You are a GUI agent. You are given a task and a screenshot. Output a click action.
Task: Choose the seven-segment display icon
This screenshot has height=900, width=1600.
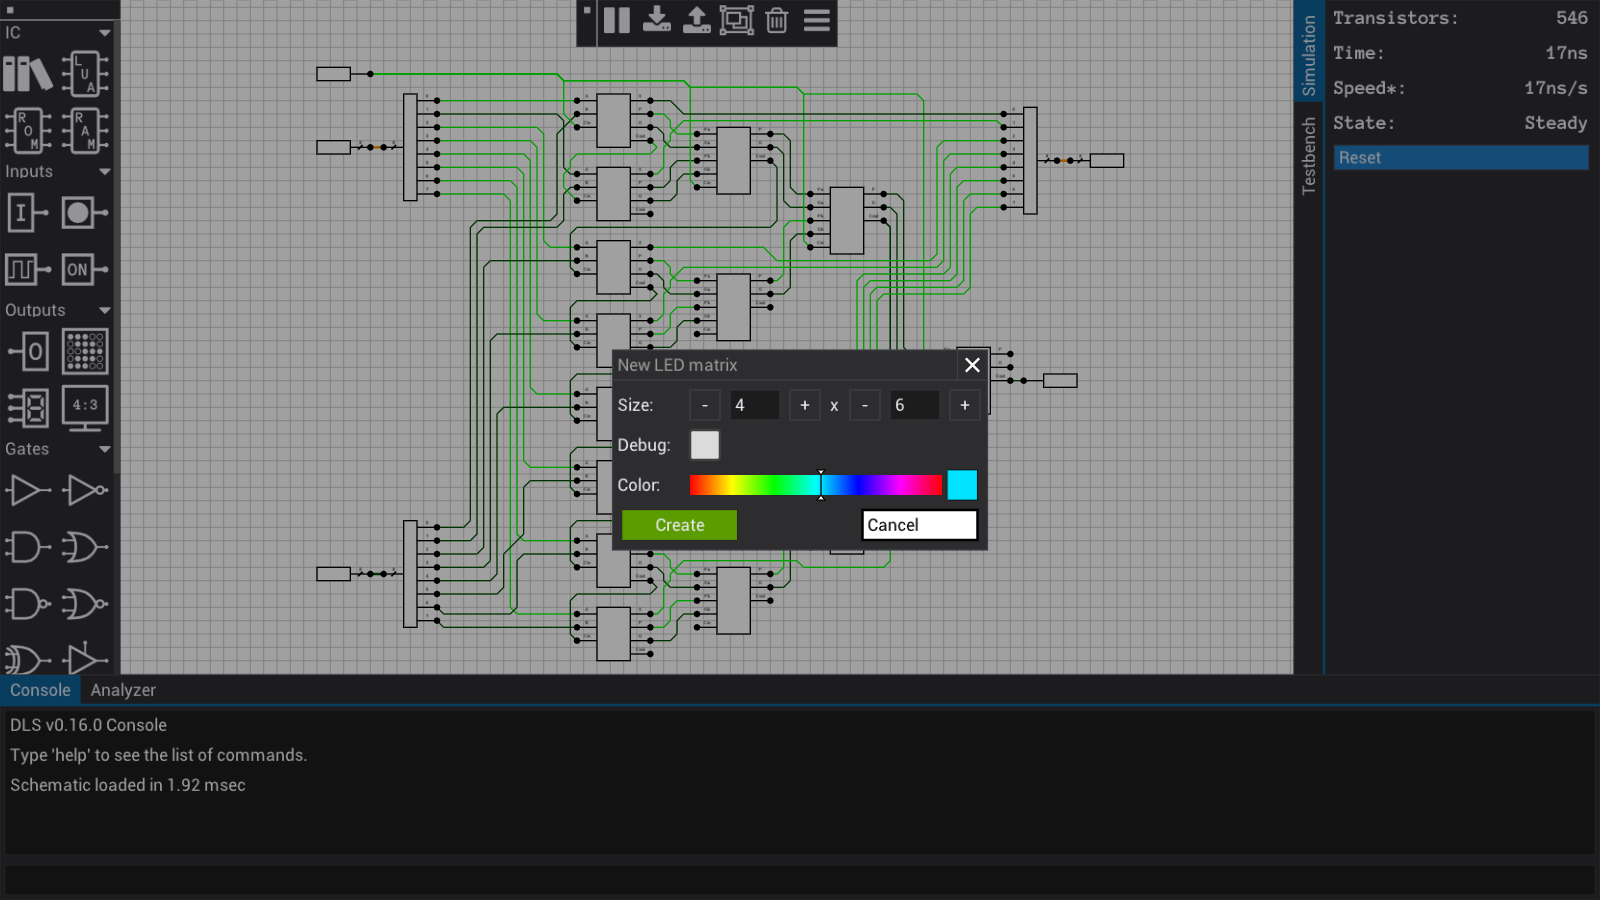coord(28,408)
